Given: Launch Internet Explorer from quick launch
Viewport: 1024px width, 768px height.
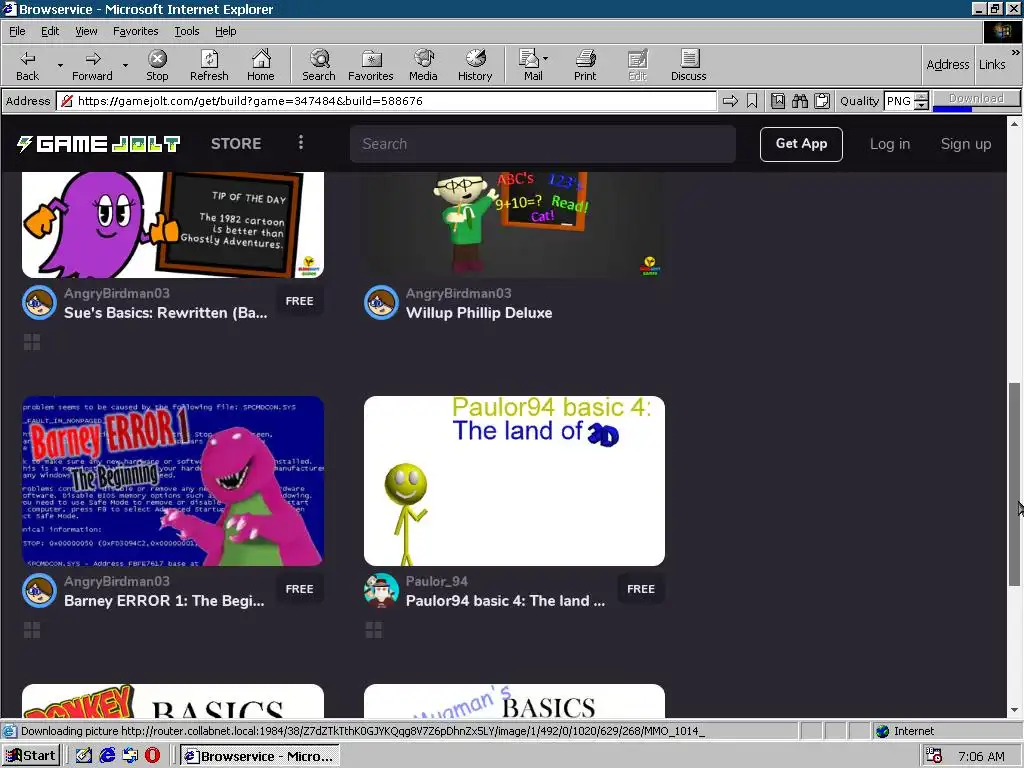Looking at the screenshot, I should coord(107,756).
